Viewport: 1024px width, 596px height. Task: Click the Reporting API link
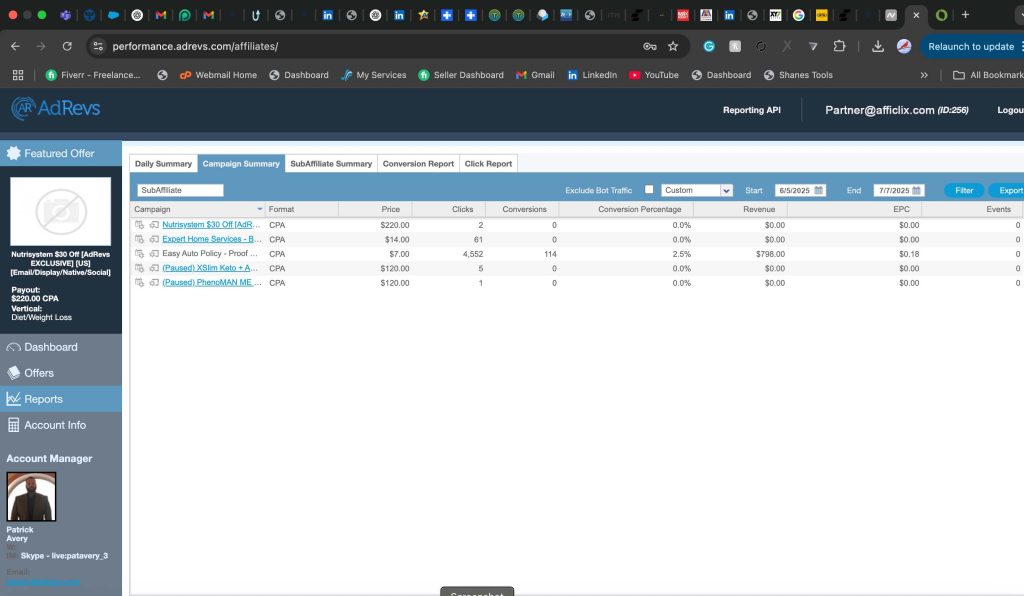point(751,110)
